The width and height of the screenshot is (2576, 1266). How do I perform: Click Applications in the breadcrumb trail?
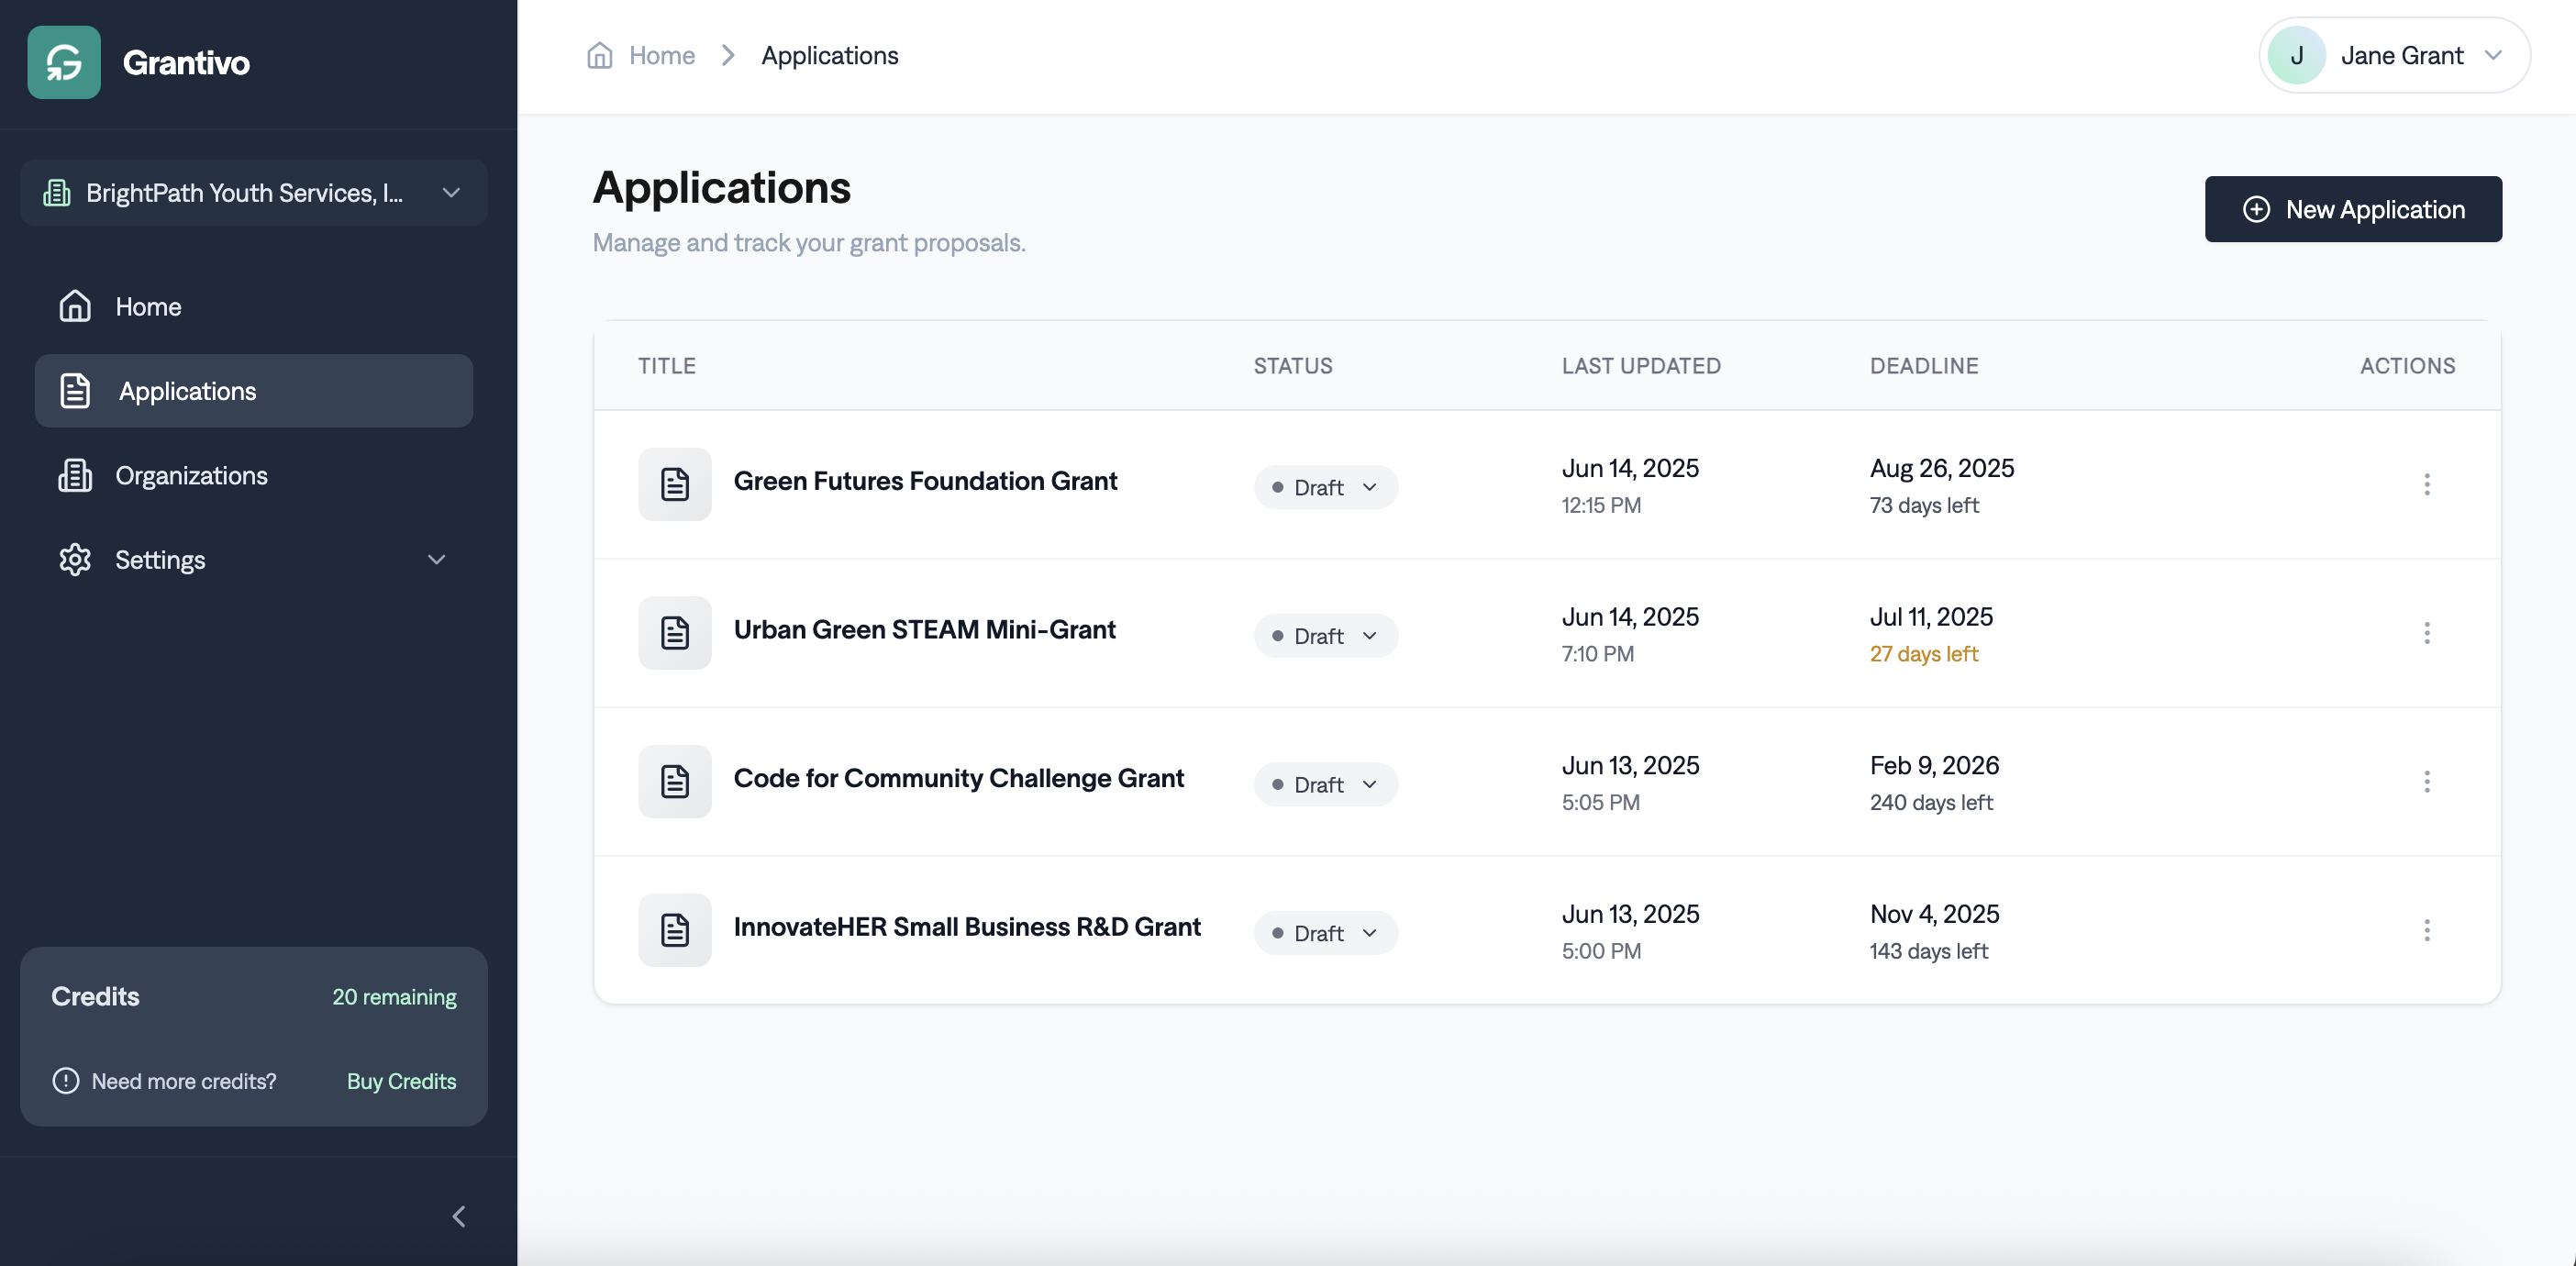click(x=830, y=55)
